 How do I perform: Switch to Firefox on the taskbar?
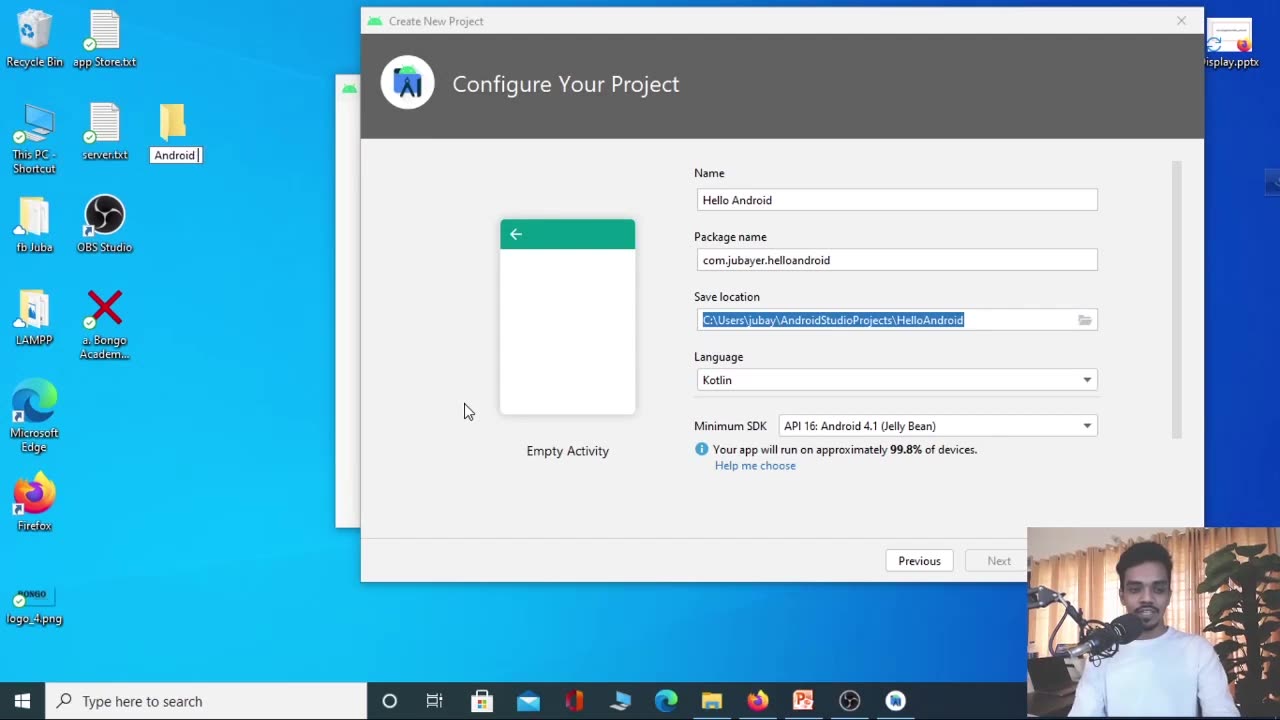click(758, 701)
